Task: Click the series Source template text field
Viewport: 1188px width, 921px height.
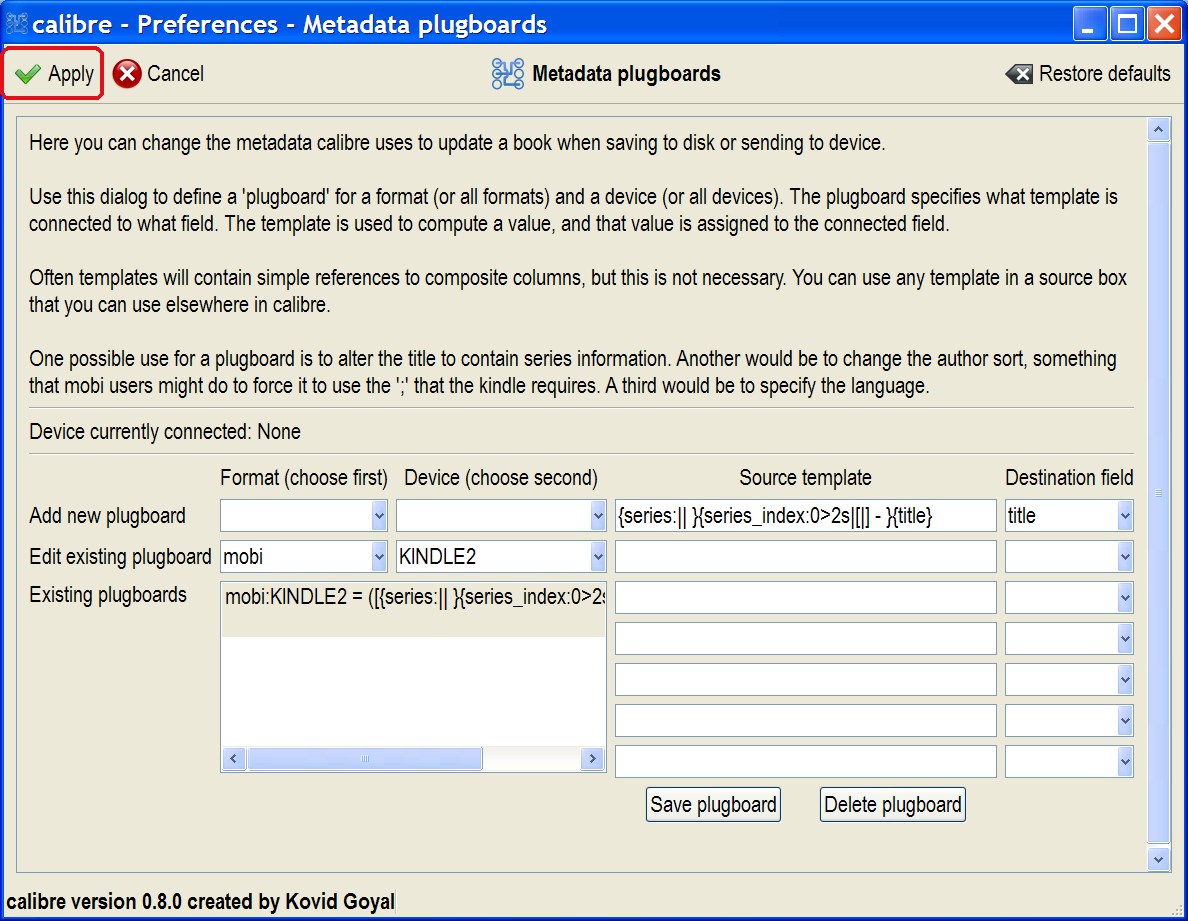Action: coord(805,516)
